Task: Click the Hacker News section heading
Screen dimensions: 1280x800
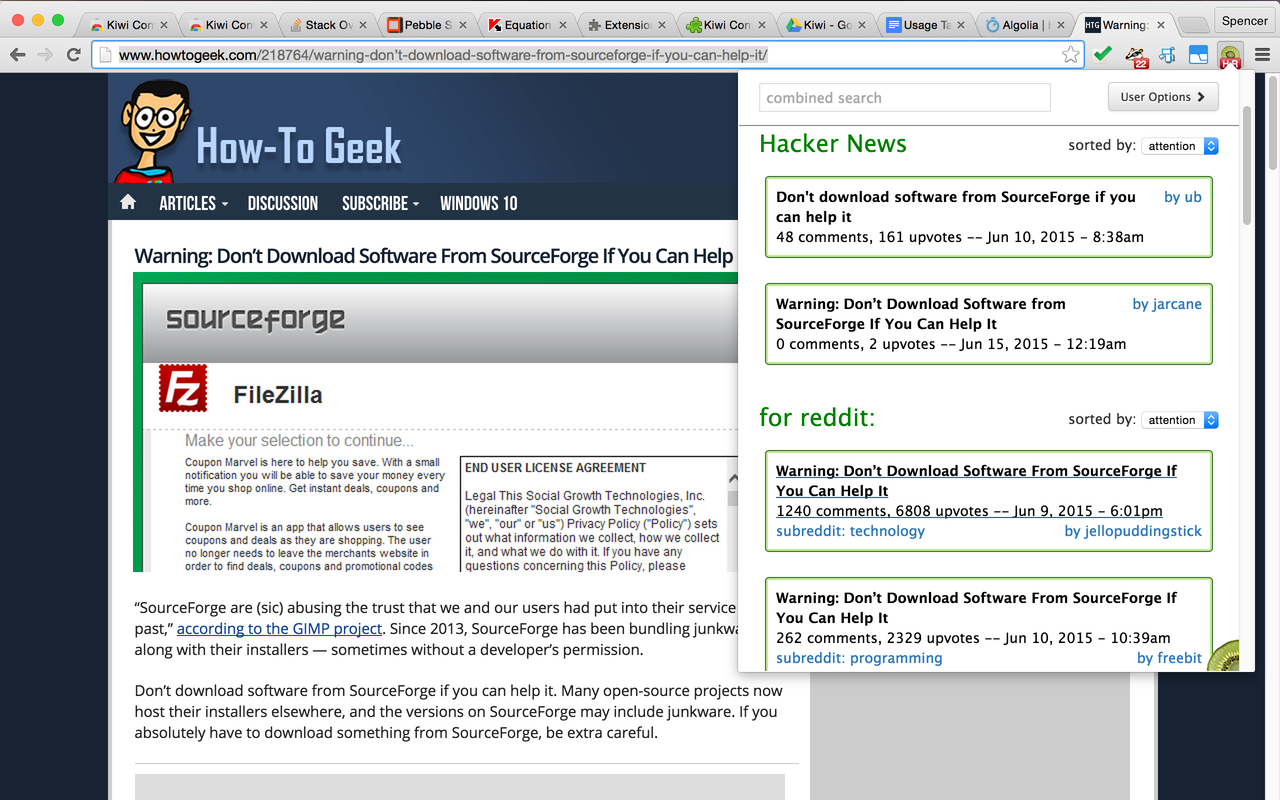Action: [833, 144]
